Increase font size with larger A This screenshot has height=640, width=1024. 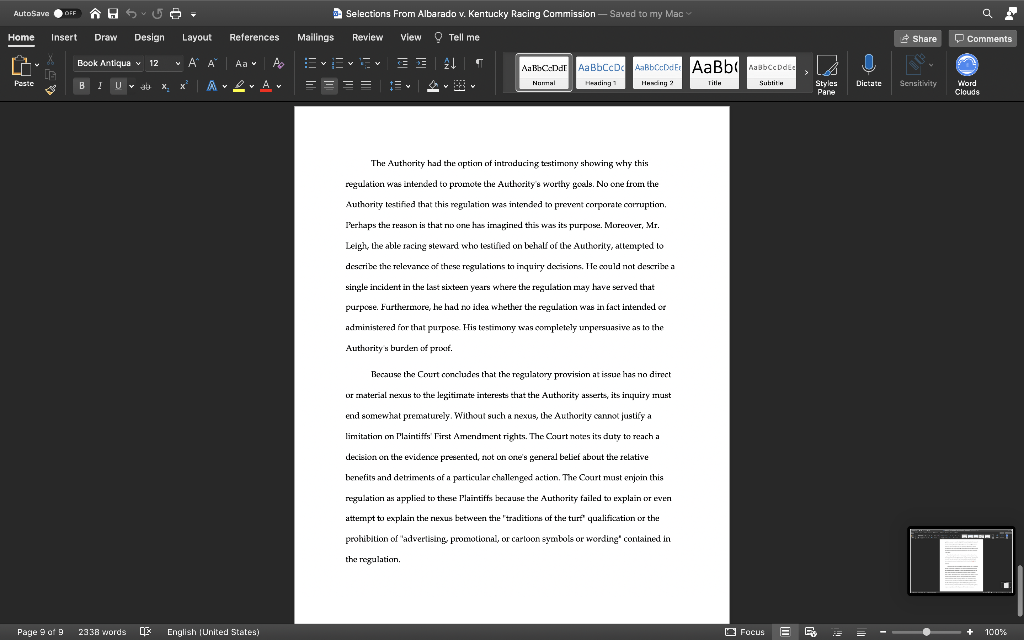193,63
